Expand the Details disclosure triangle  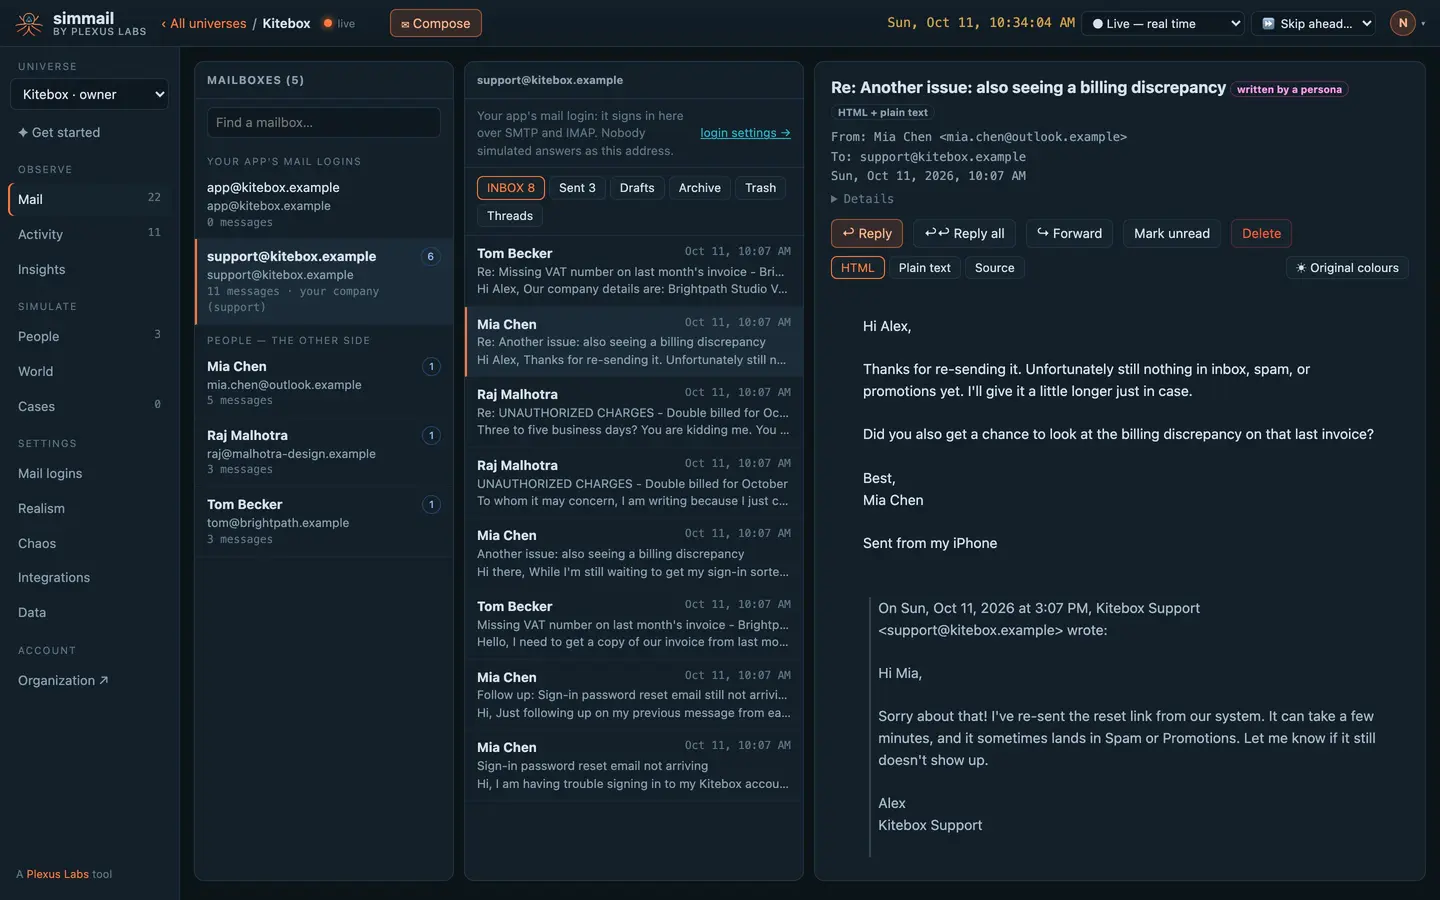[835, 199]
